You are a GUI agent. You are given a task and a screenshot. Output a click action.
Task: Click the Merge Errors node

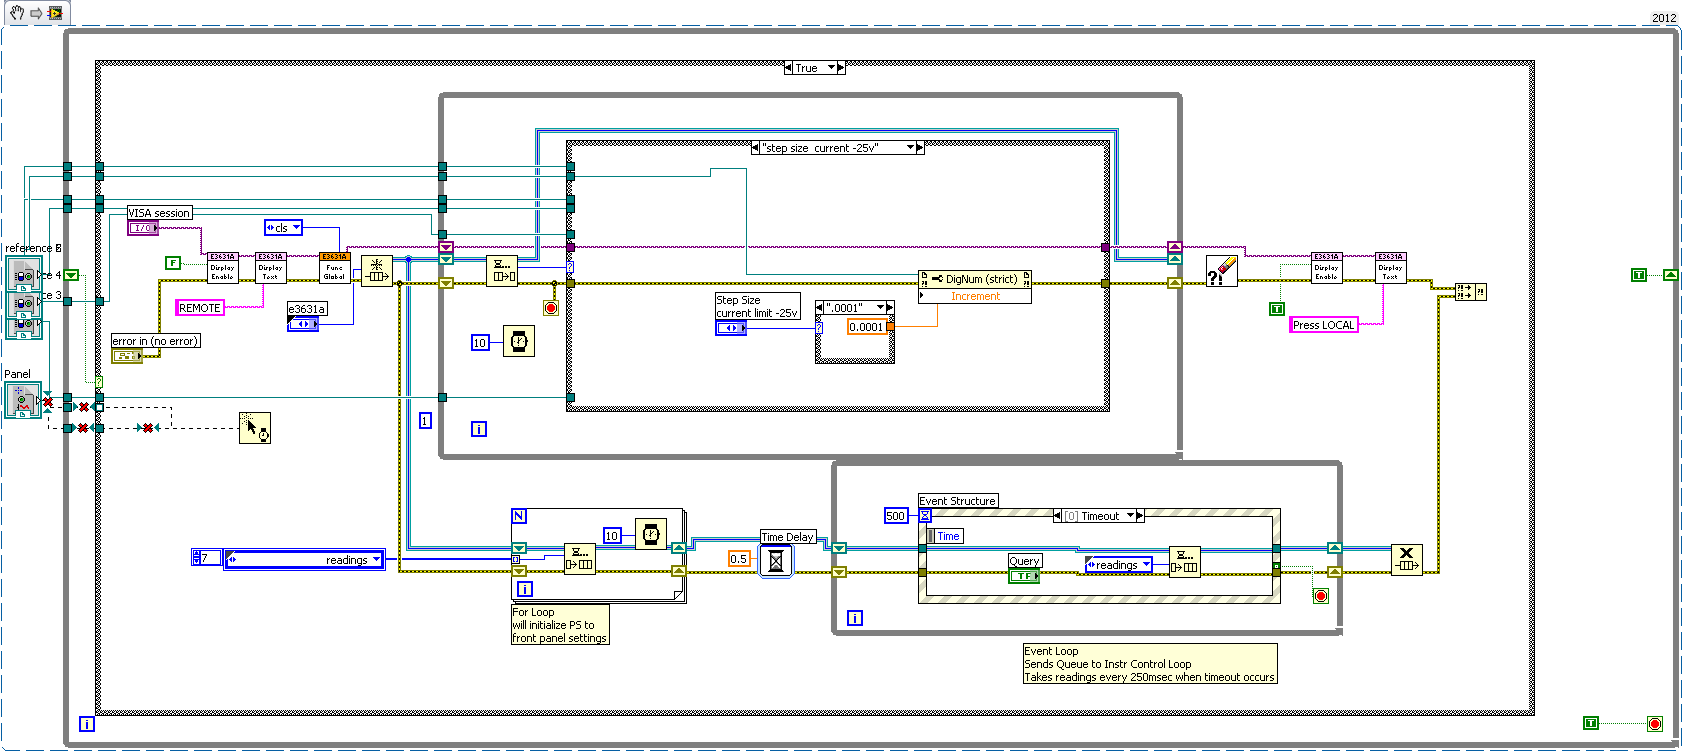click(1470, 291)
